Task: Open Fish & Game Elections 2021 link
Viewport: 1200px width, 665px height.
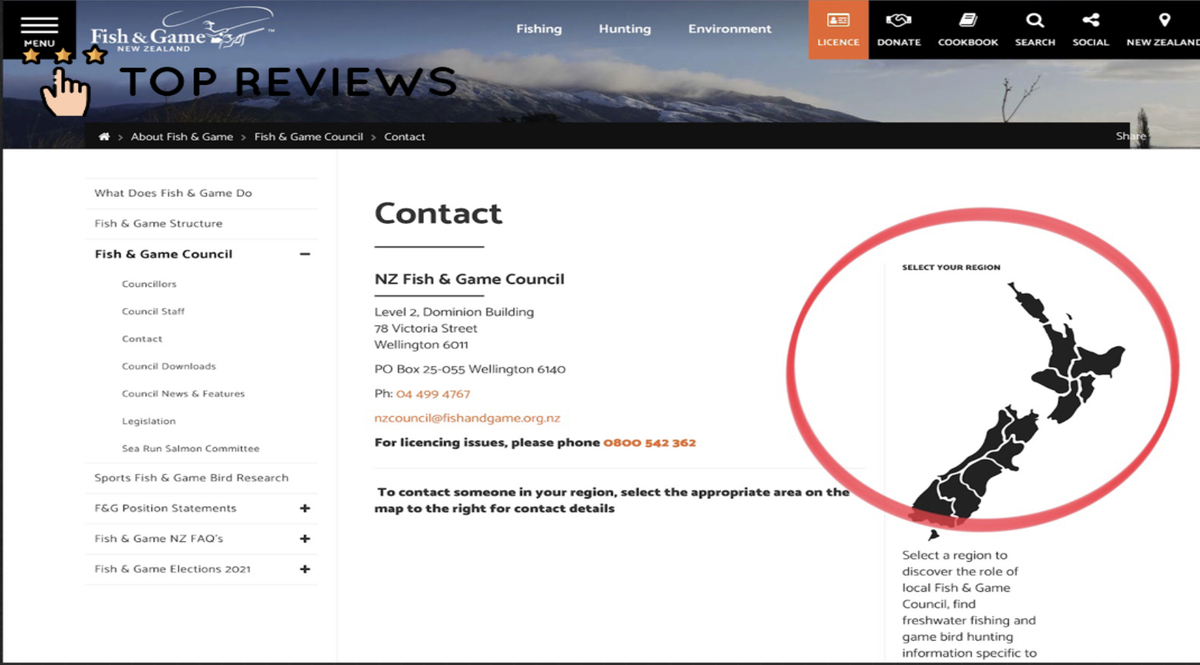Action: click(172, 569)
